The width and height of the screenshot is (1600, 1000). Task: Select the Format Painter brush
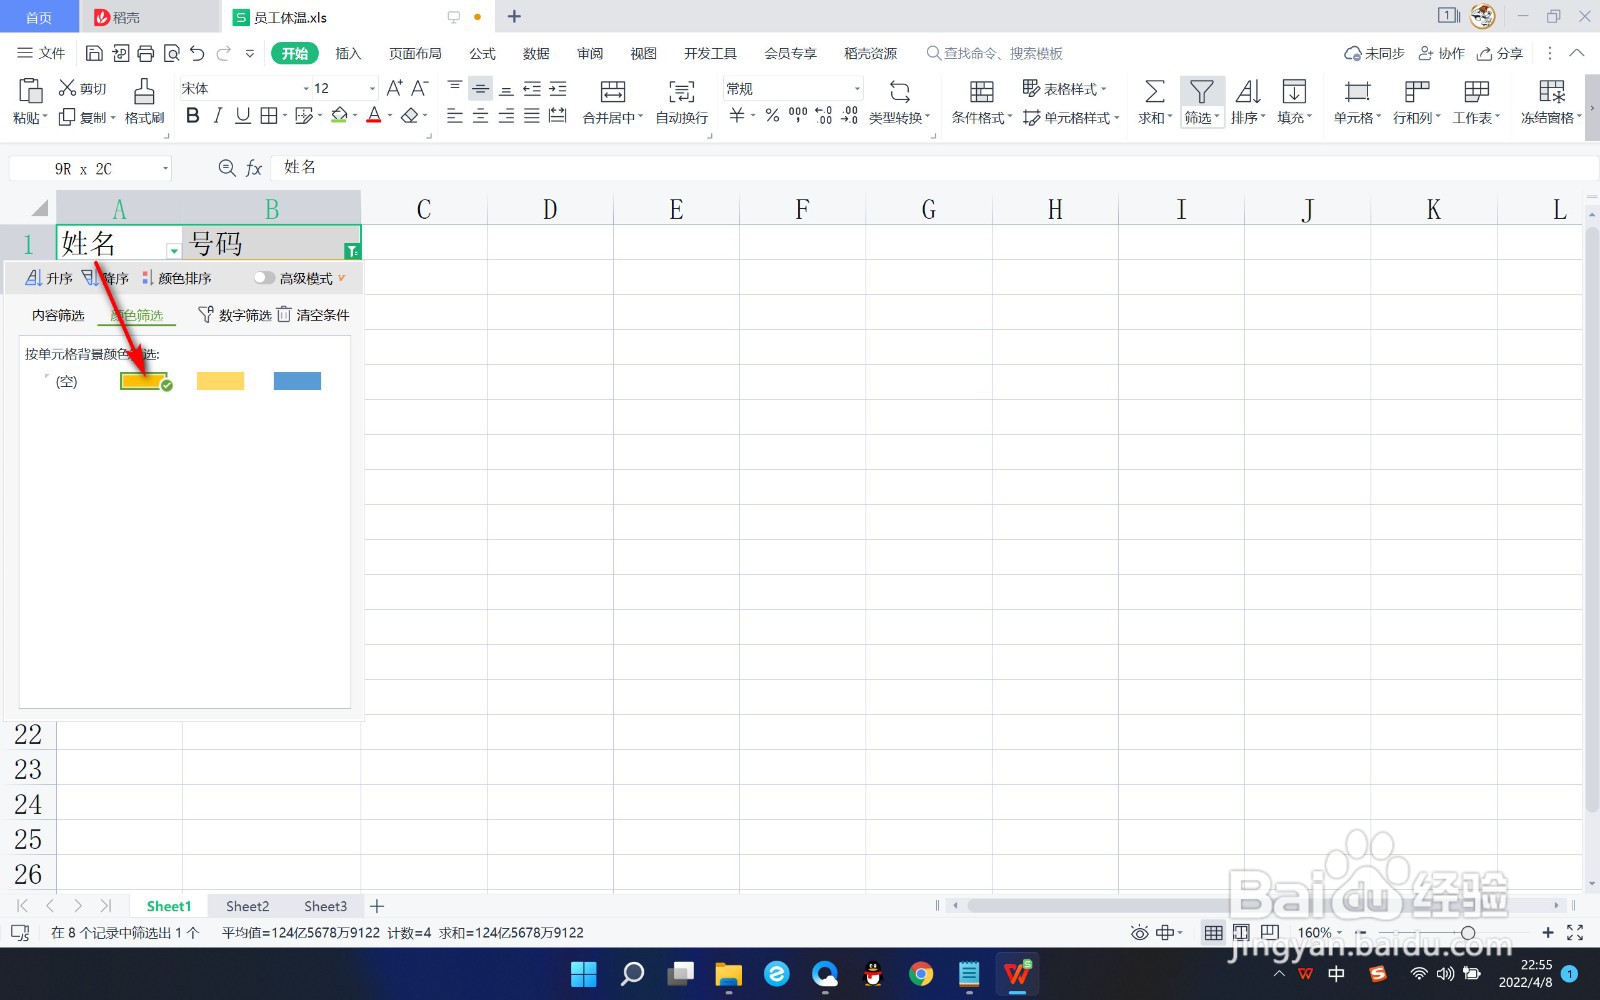(144, 91)
